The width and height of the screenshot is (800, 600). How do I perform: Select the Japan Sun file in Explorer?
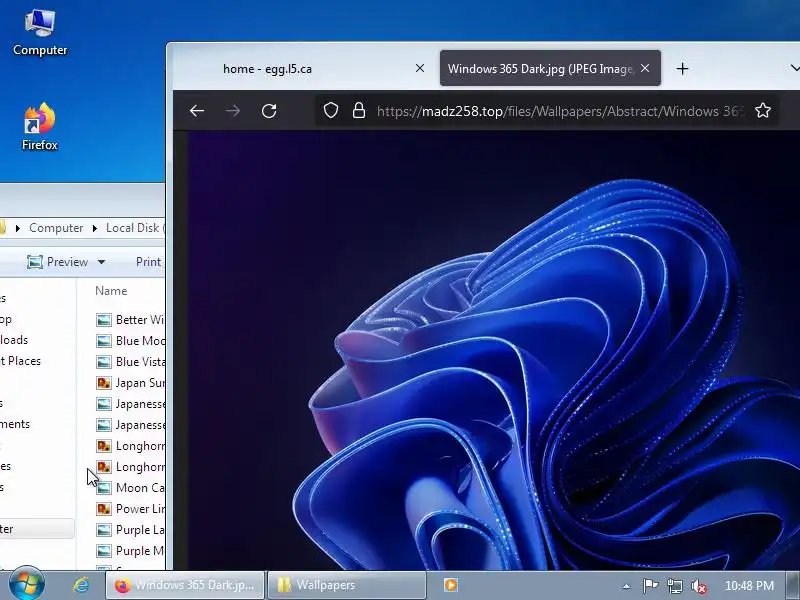click(130, 383)
